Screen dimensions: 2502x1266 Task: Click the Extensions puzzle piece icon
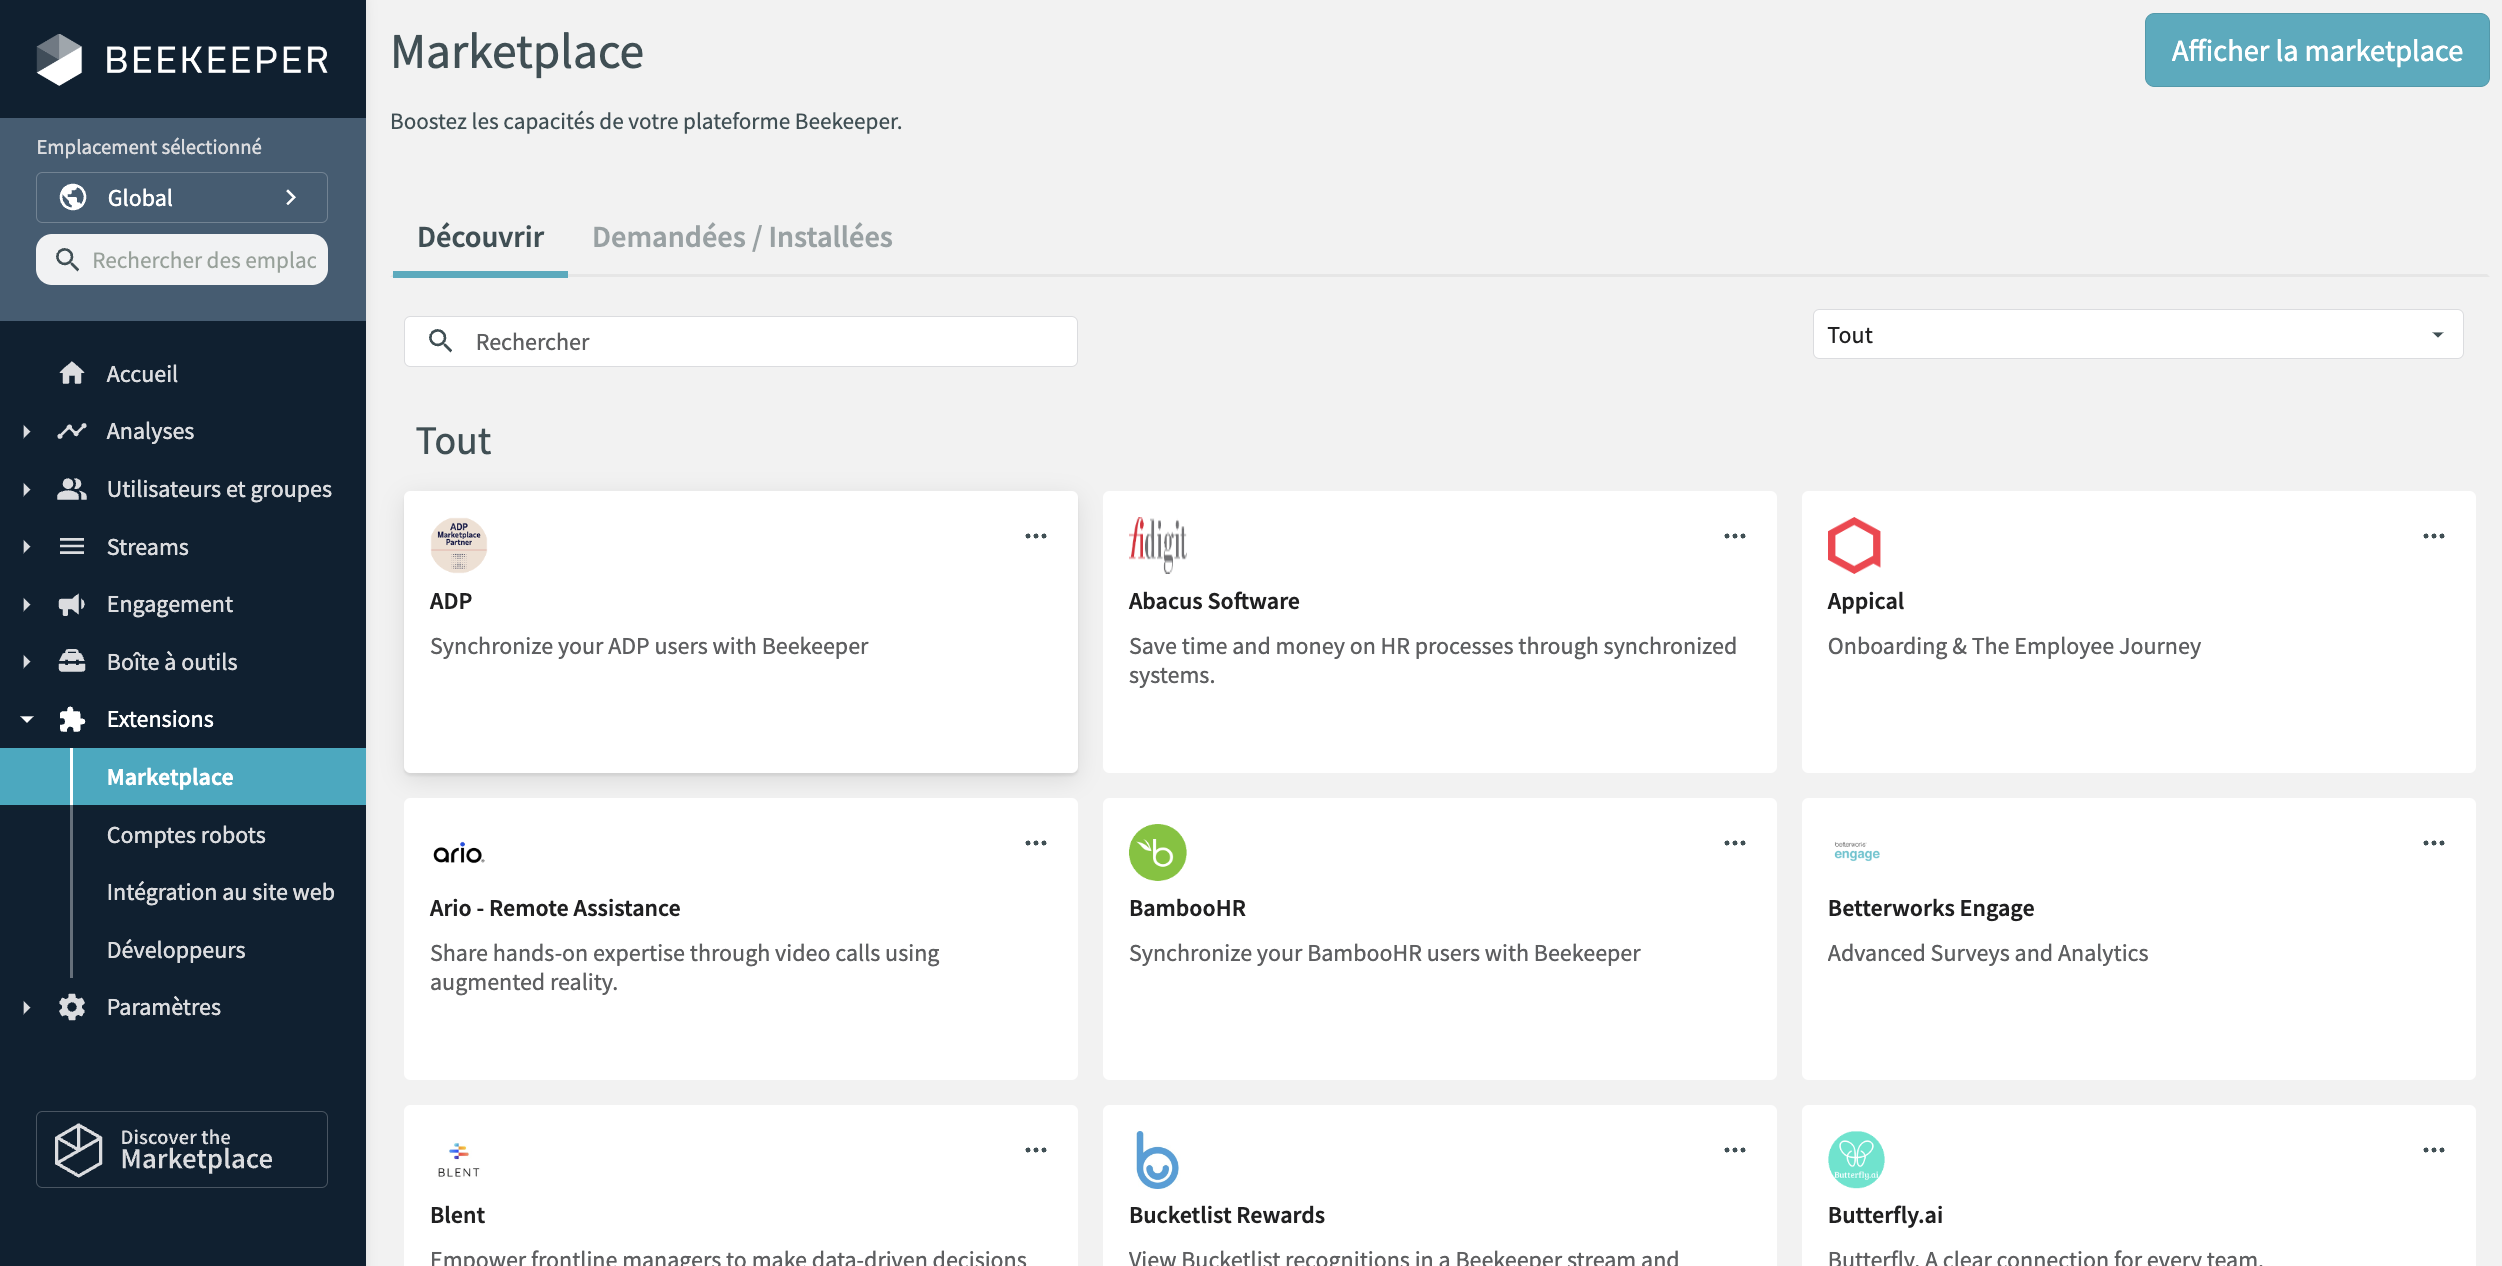click(72, 719)
